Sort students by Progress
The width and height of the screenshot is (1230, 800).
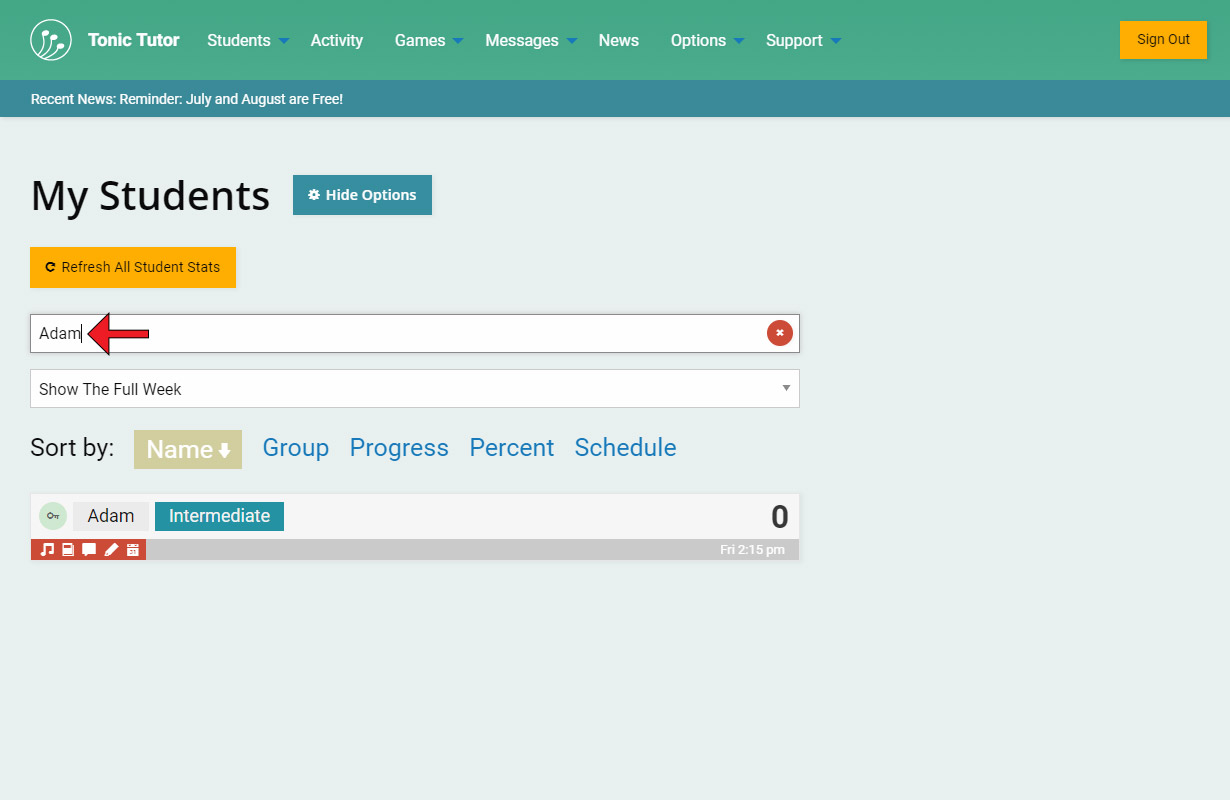398,448
